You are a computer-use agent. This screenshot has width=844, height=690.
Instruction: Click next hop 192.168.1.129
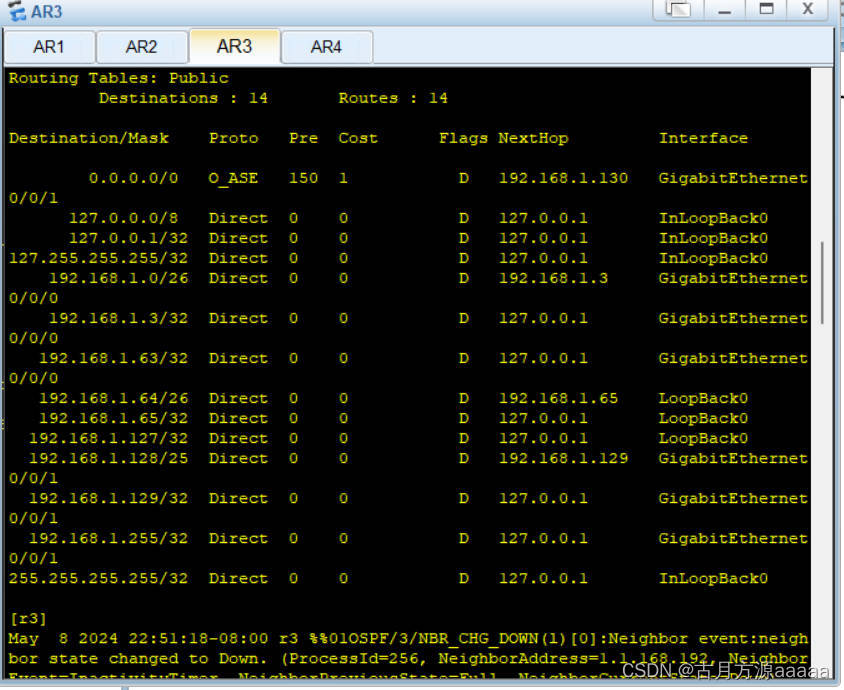coord(563,458)
